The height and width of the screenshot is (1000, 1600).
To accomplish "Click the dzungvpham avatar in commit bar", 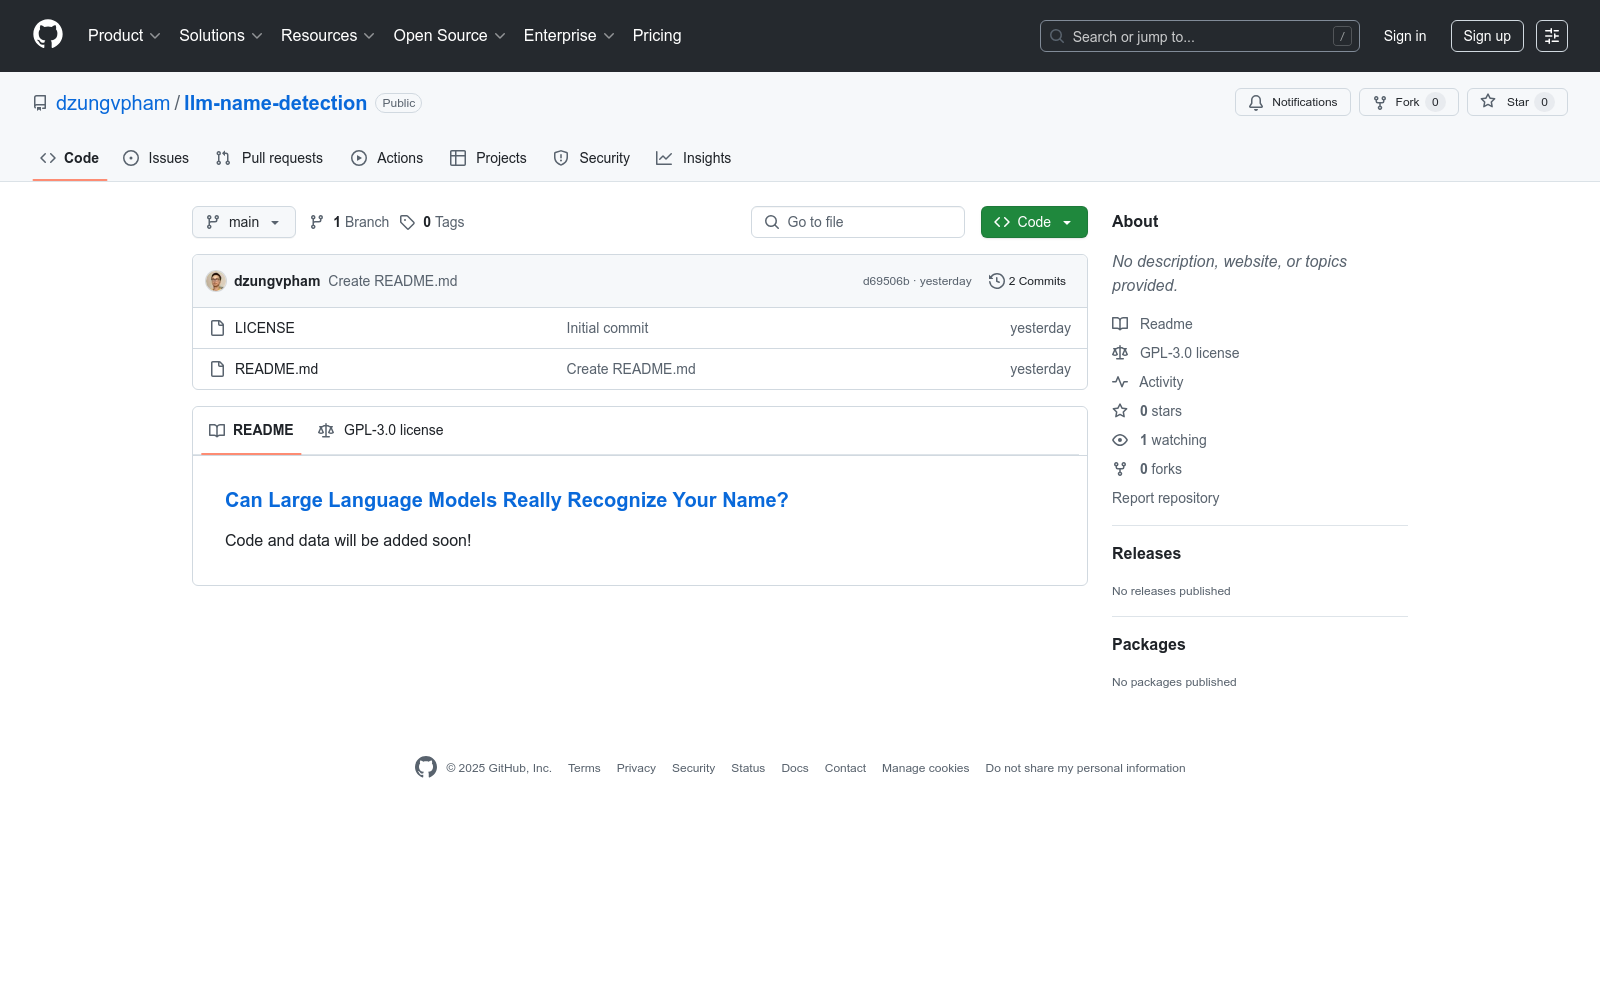I will coord(216,281).
